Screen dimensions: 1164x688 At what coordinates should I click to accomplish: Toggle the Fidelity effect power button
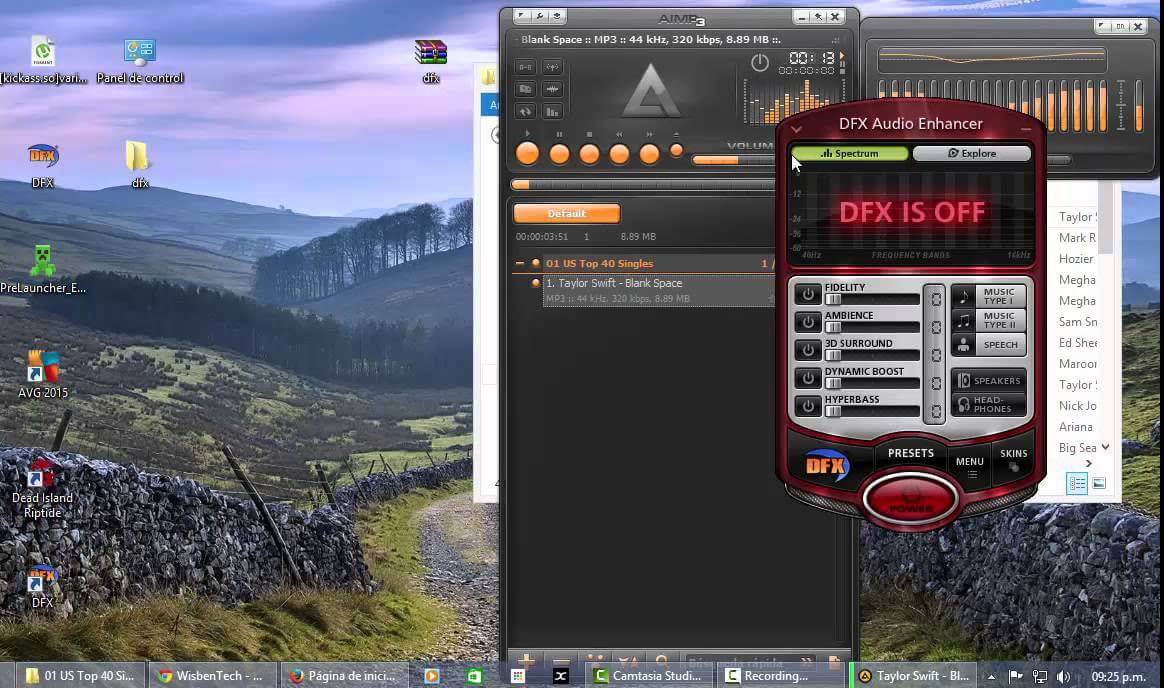pos(808,295)
